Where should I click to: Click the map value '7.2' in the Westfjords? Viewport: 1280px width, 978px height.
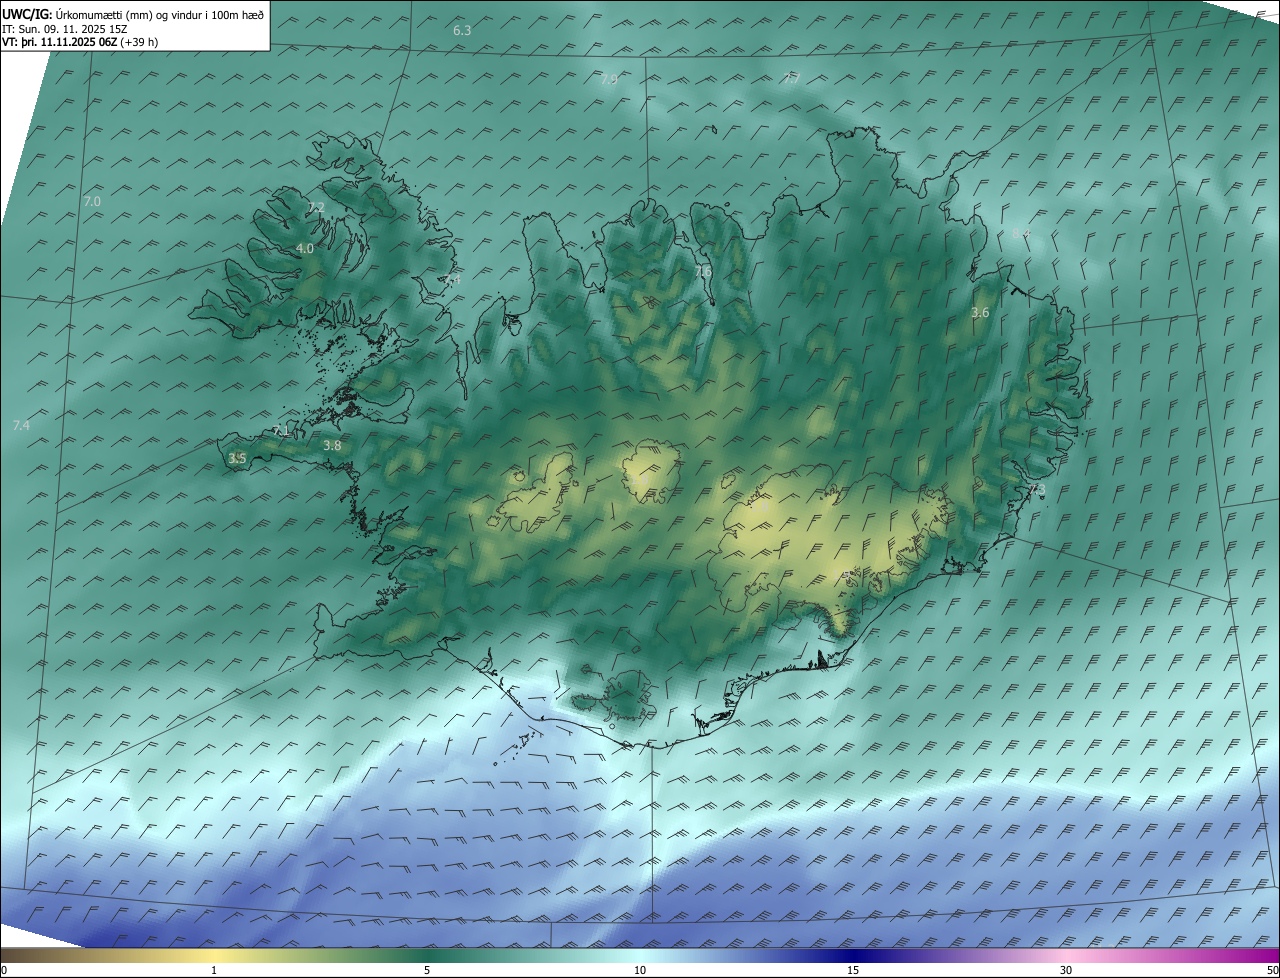(316, 208)
